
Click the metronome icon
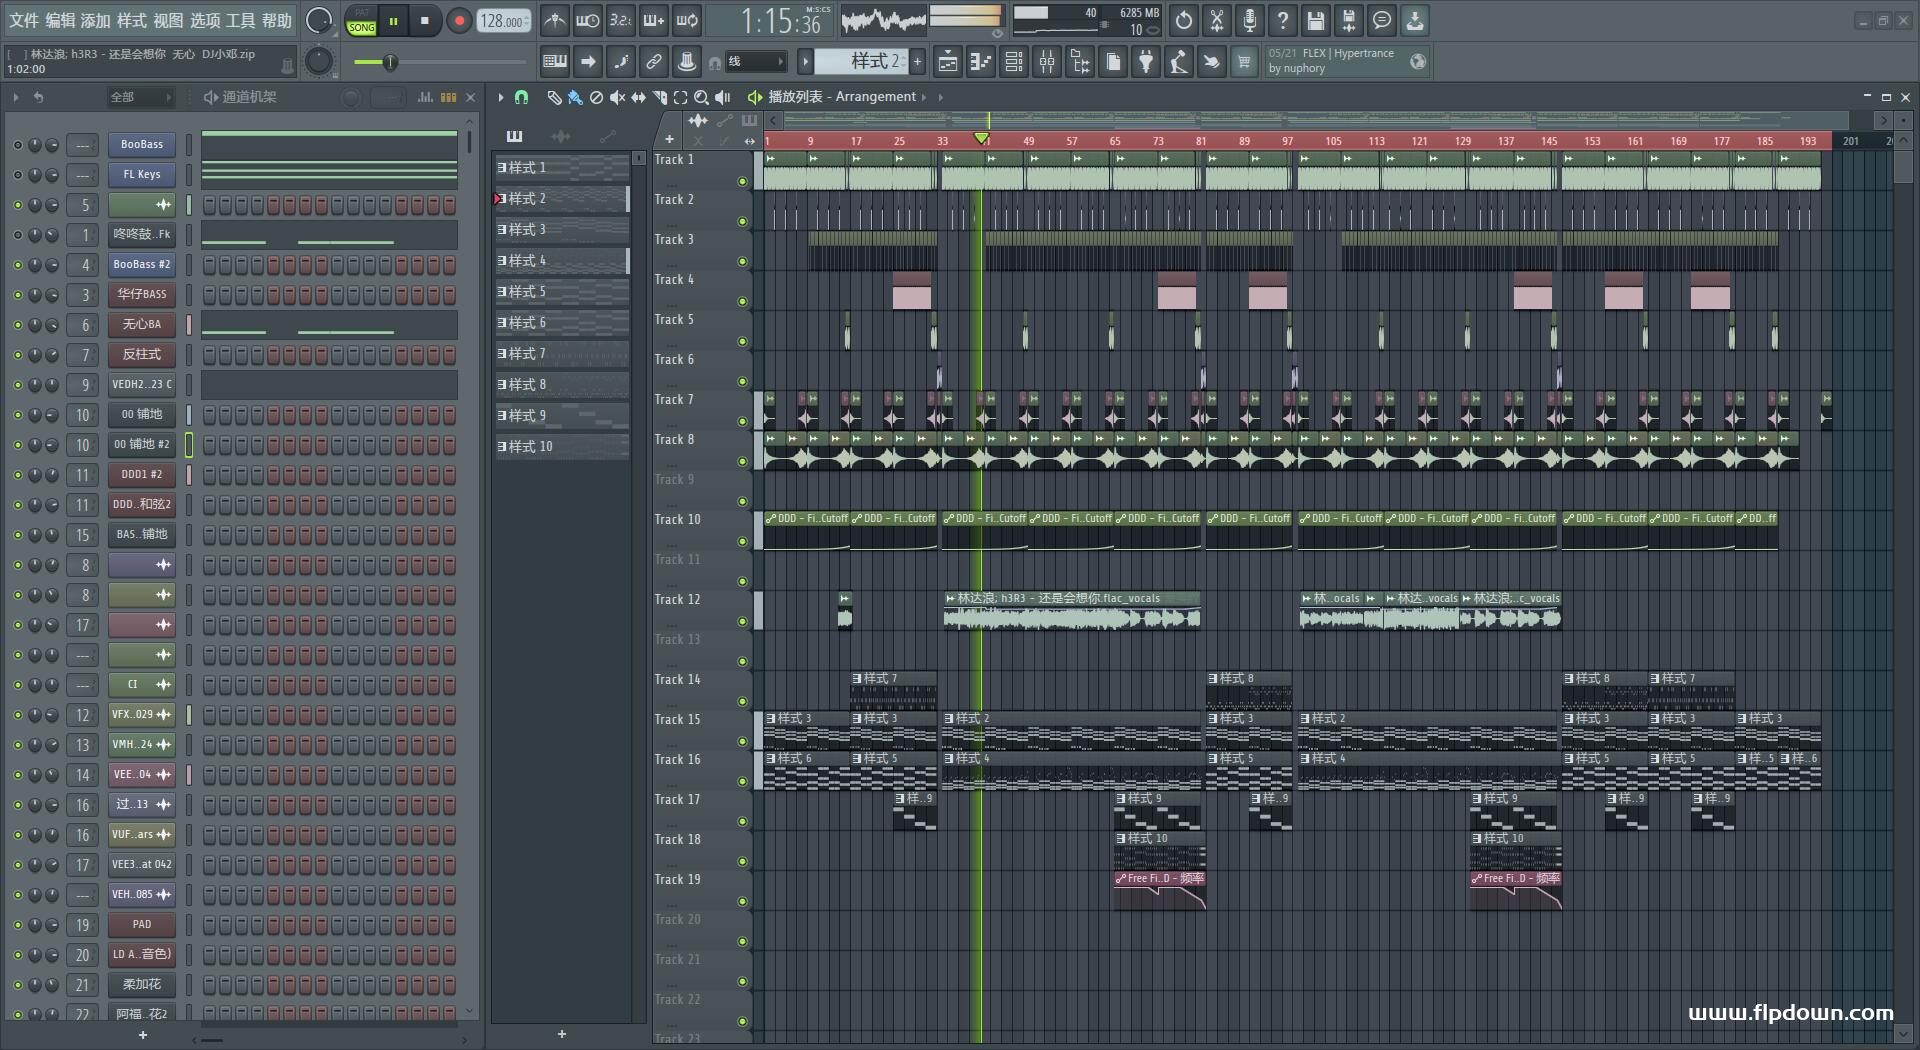554,20
